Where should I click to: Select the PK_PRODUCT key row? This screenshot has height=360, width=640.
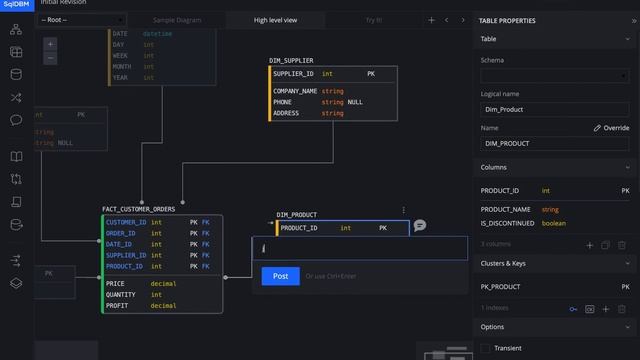[555, 287]
